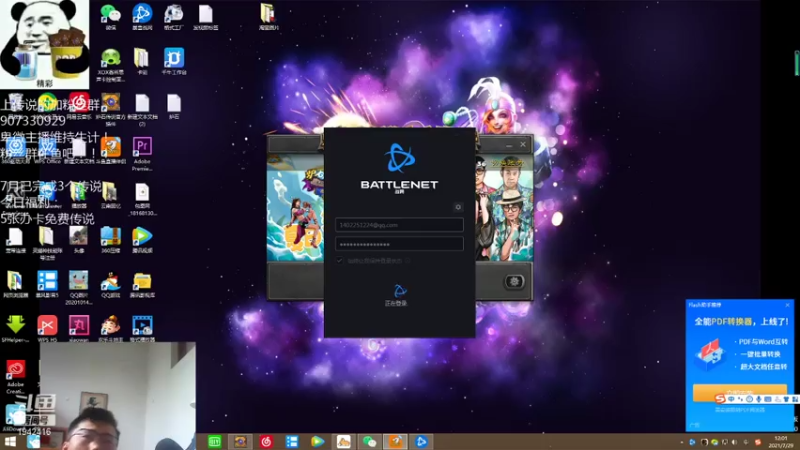This screenshot has height=450, width=800.
Task: Open the Adobe Premiere desktop shortcut
Action: pos(142,154)
